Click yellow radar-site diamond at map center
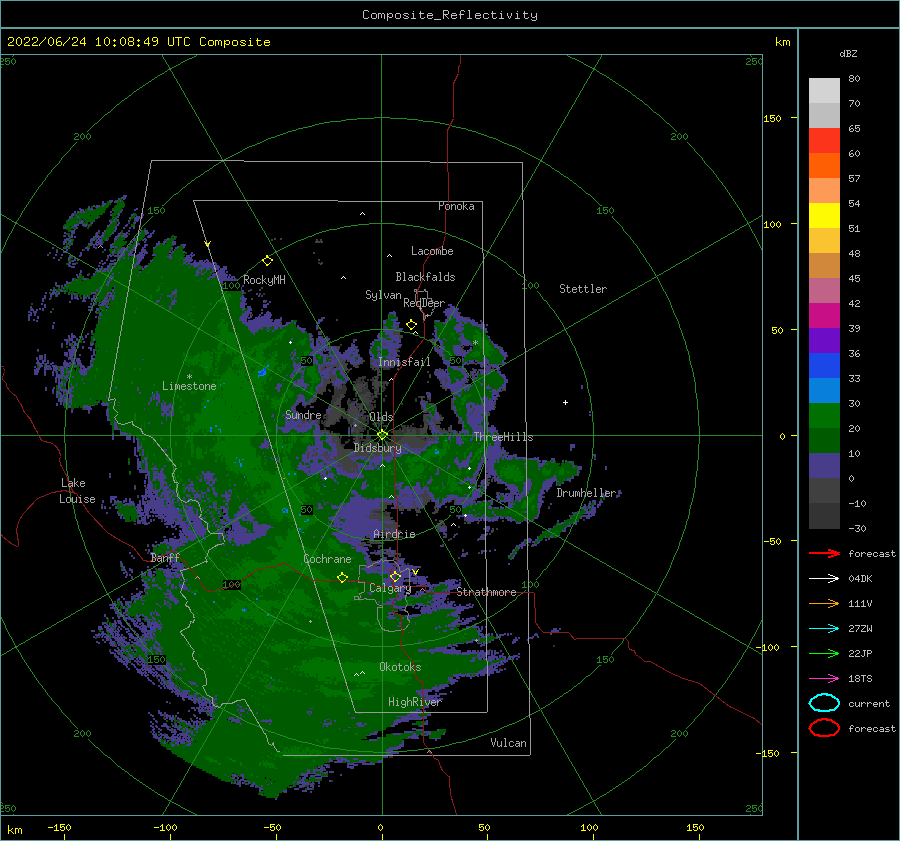Screen dimensions: 900x841 [382, 435]
